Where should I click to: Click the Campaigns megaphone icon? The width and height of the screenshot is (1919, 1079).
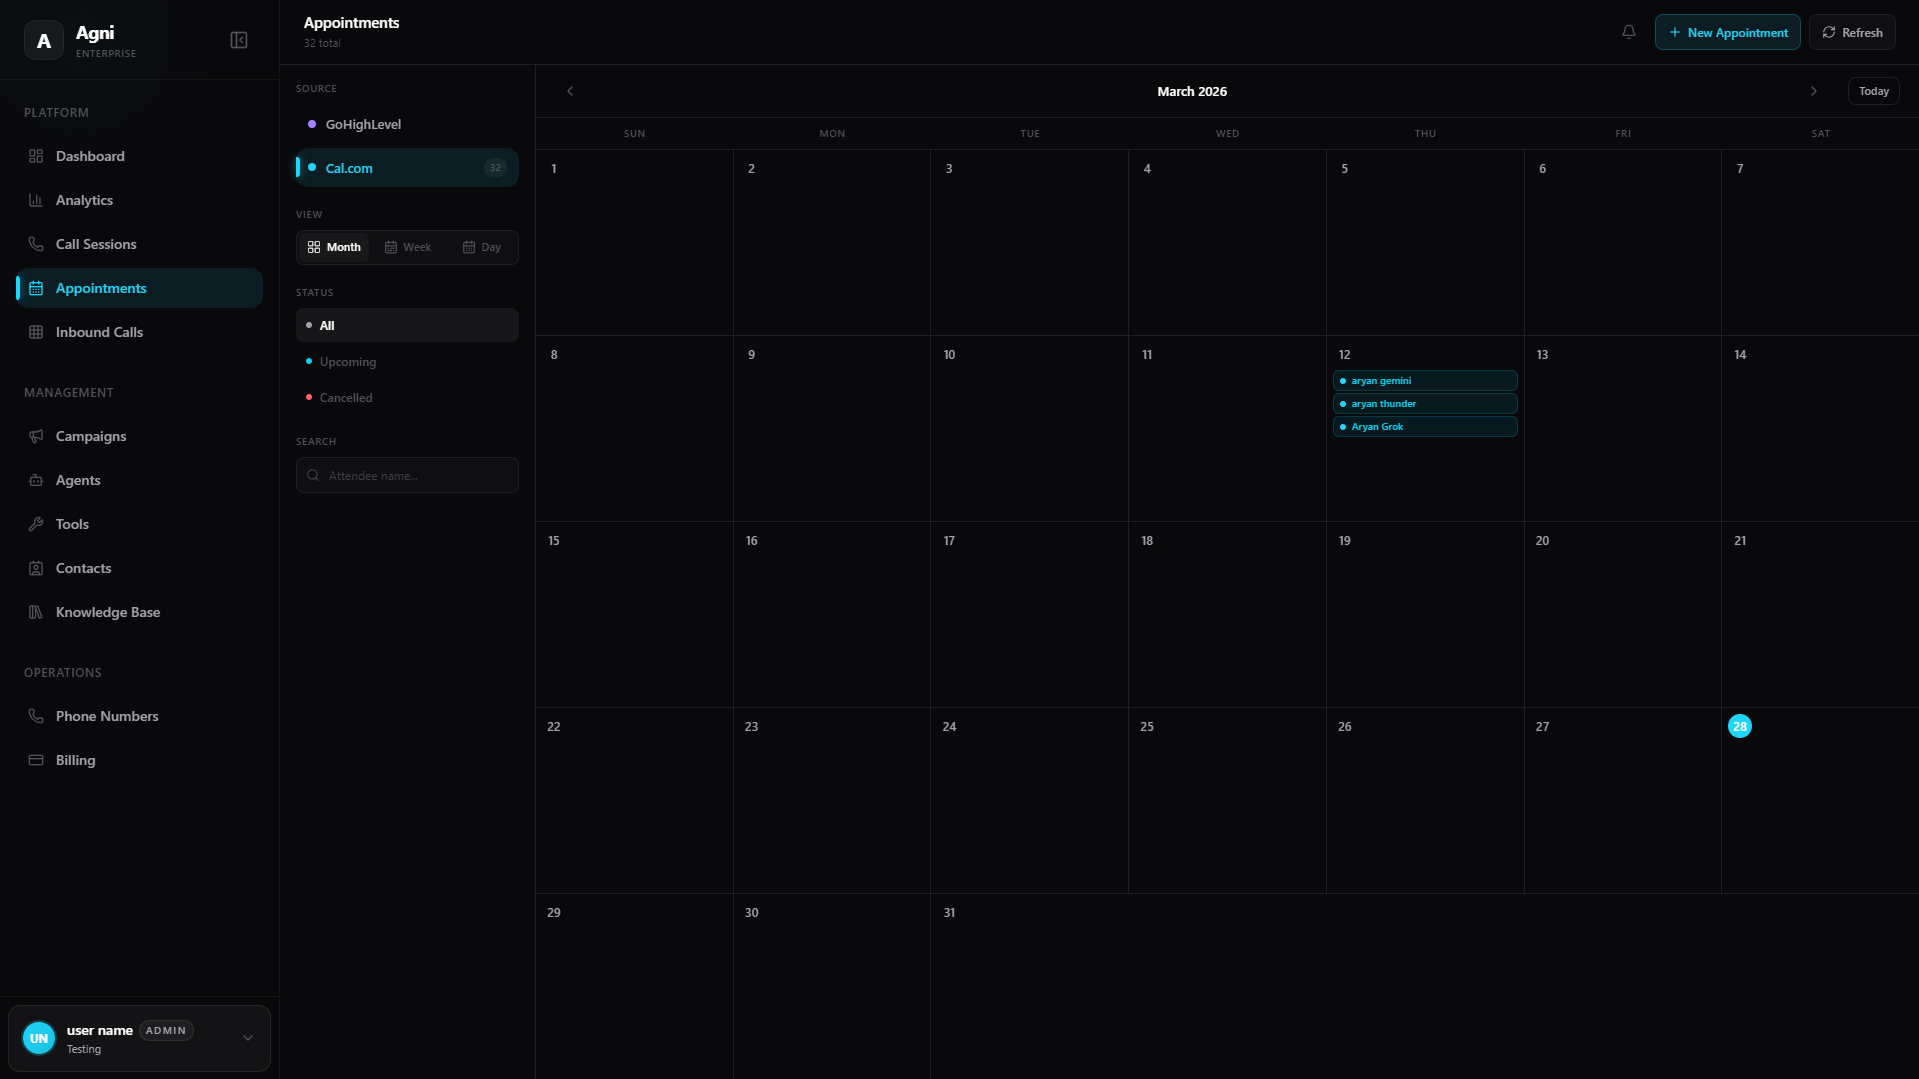pos(36,436)
